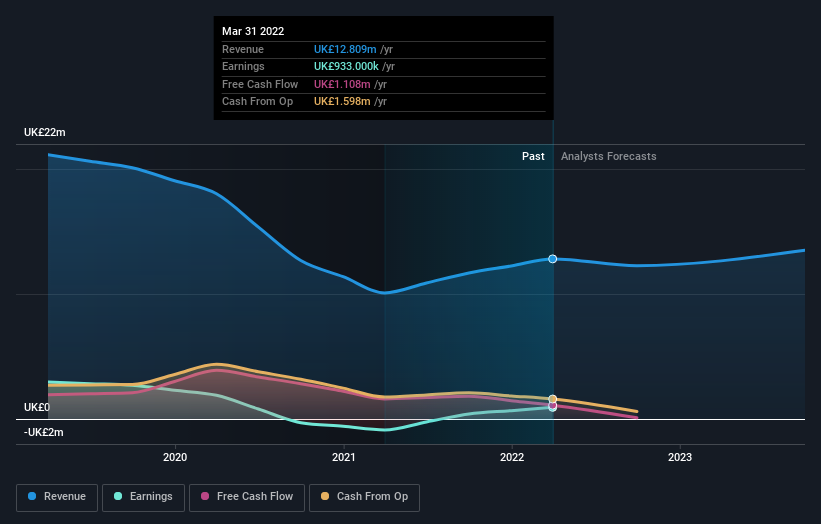Select the 2020 x-axis label
The width and height of the screenshot is (821, 524).
click(x=175, y=458)
